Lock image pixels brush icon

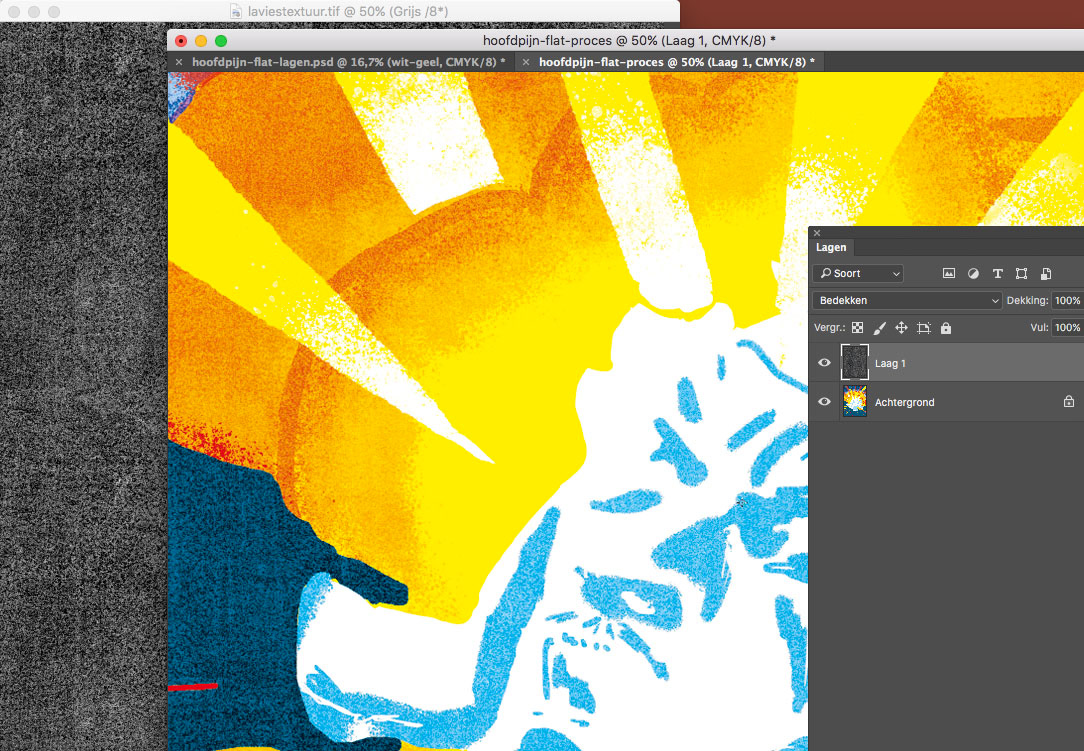(879, 328)
